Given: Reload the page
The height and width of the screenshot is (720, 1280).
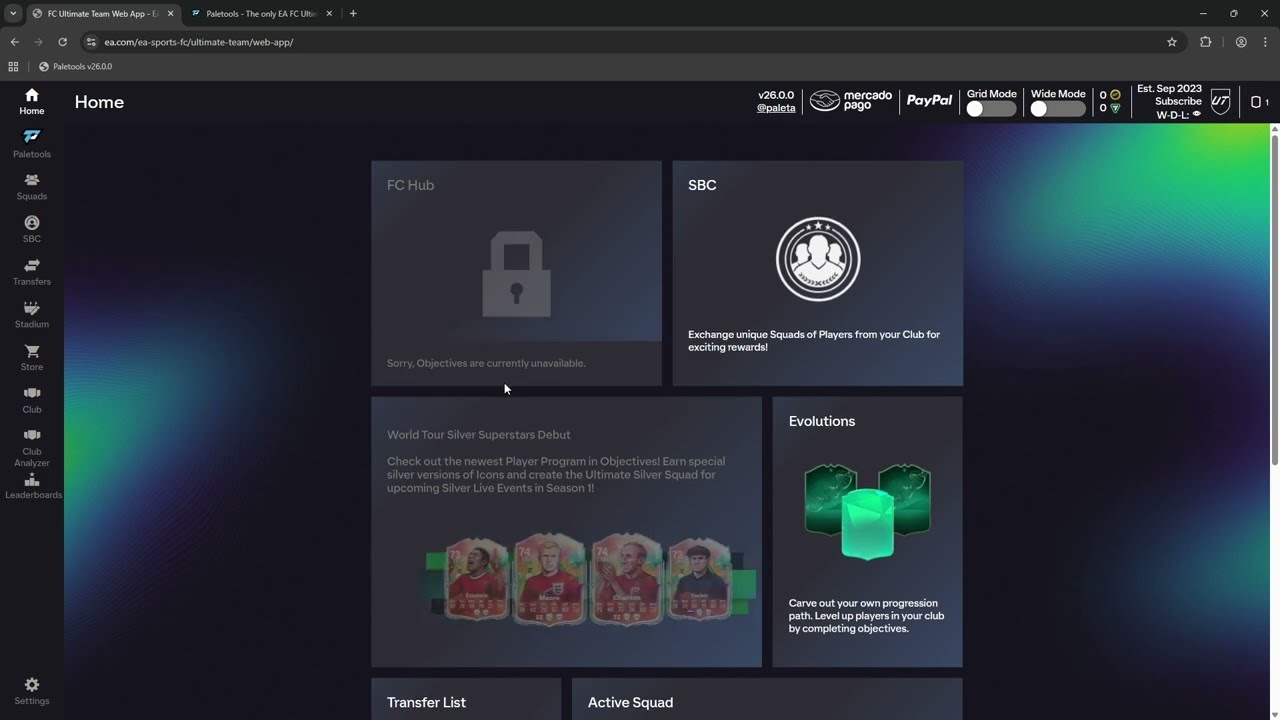Looking at the screenshot, I should click(62, 42).
